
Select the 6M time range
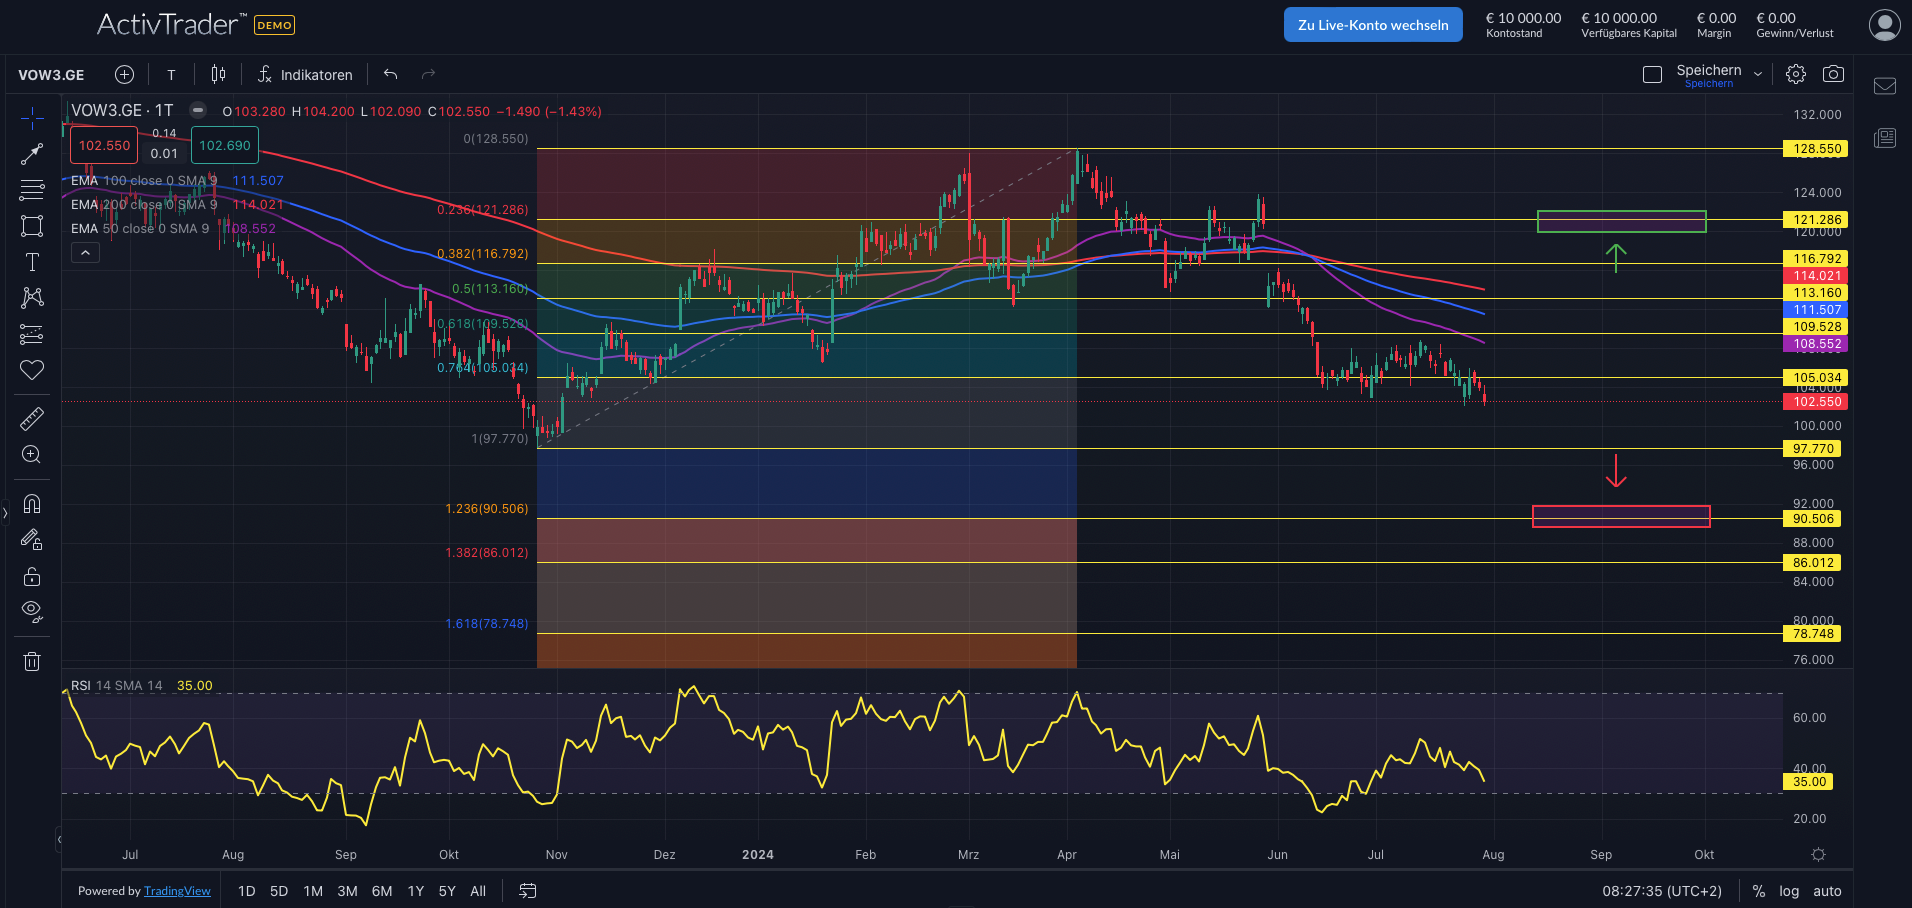[381, 891]
